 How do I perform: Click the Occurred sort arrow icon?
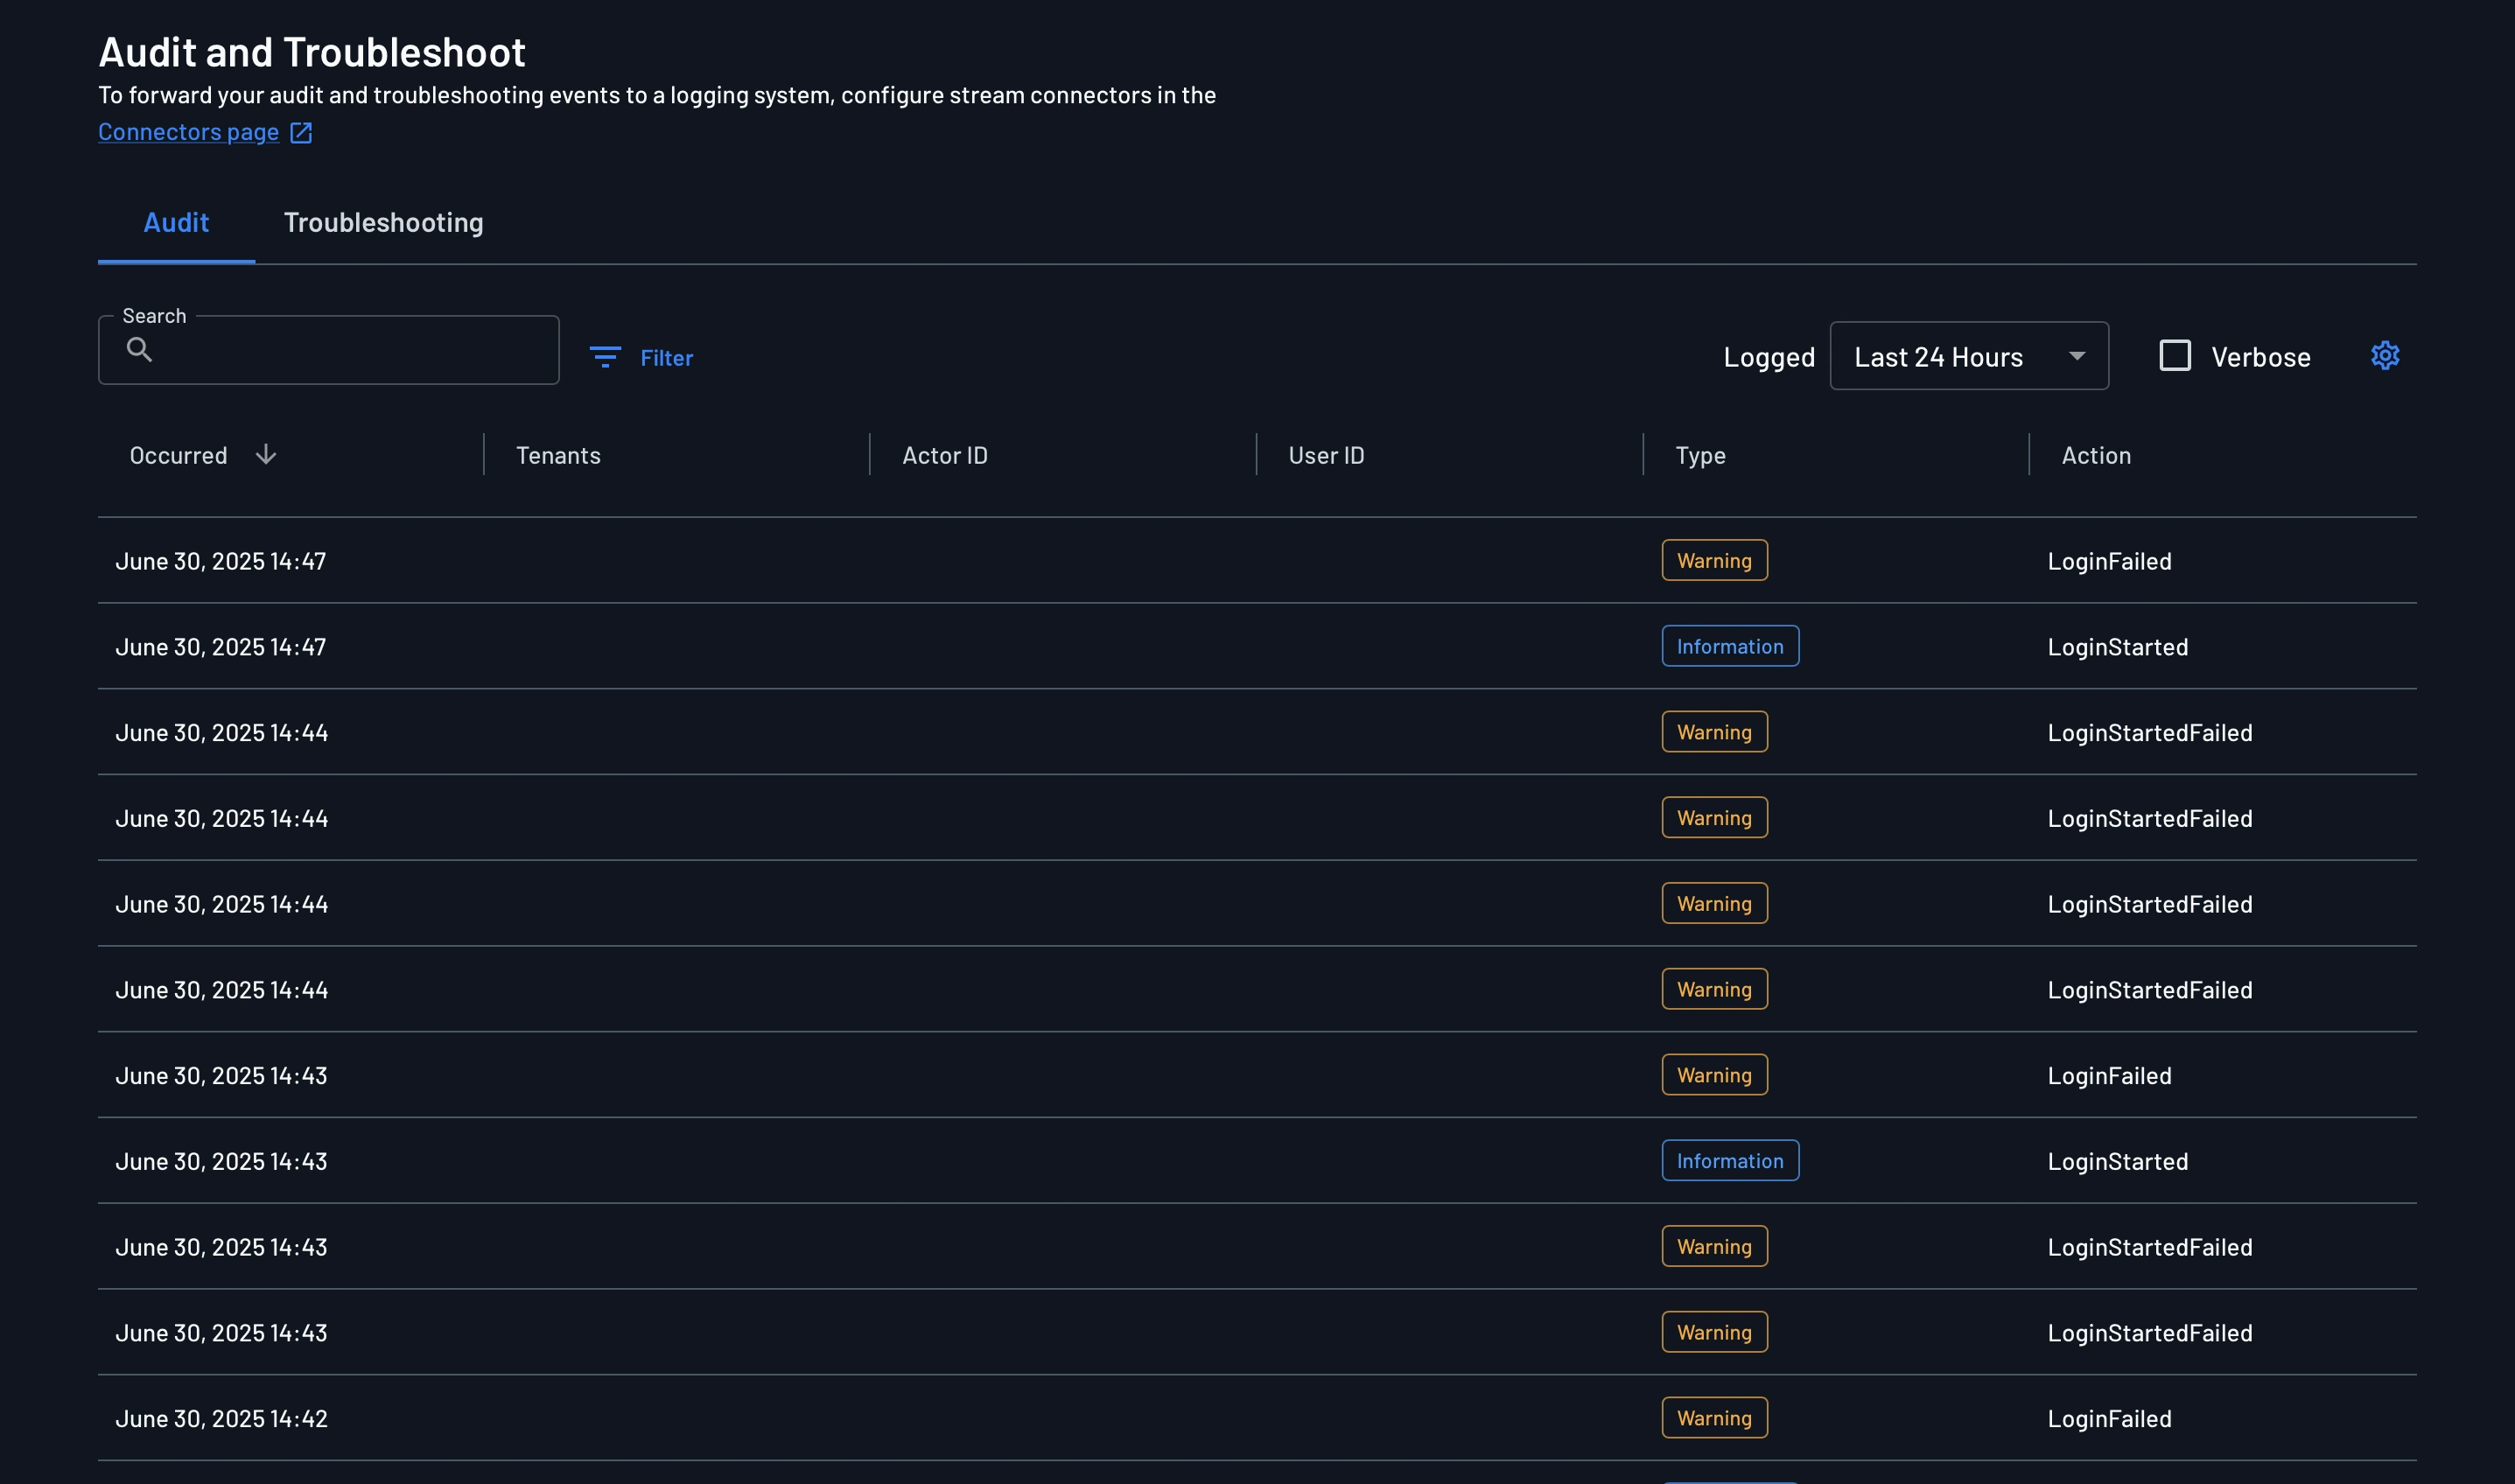click(x=266, y=455)
